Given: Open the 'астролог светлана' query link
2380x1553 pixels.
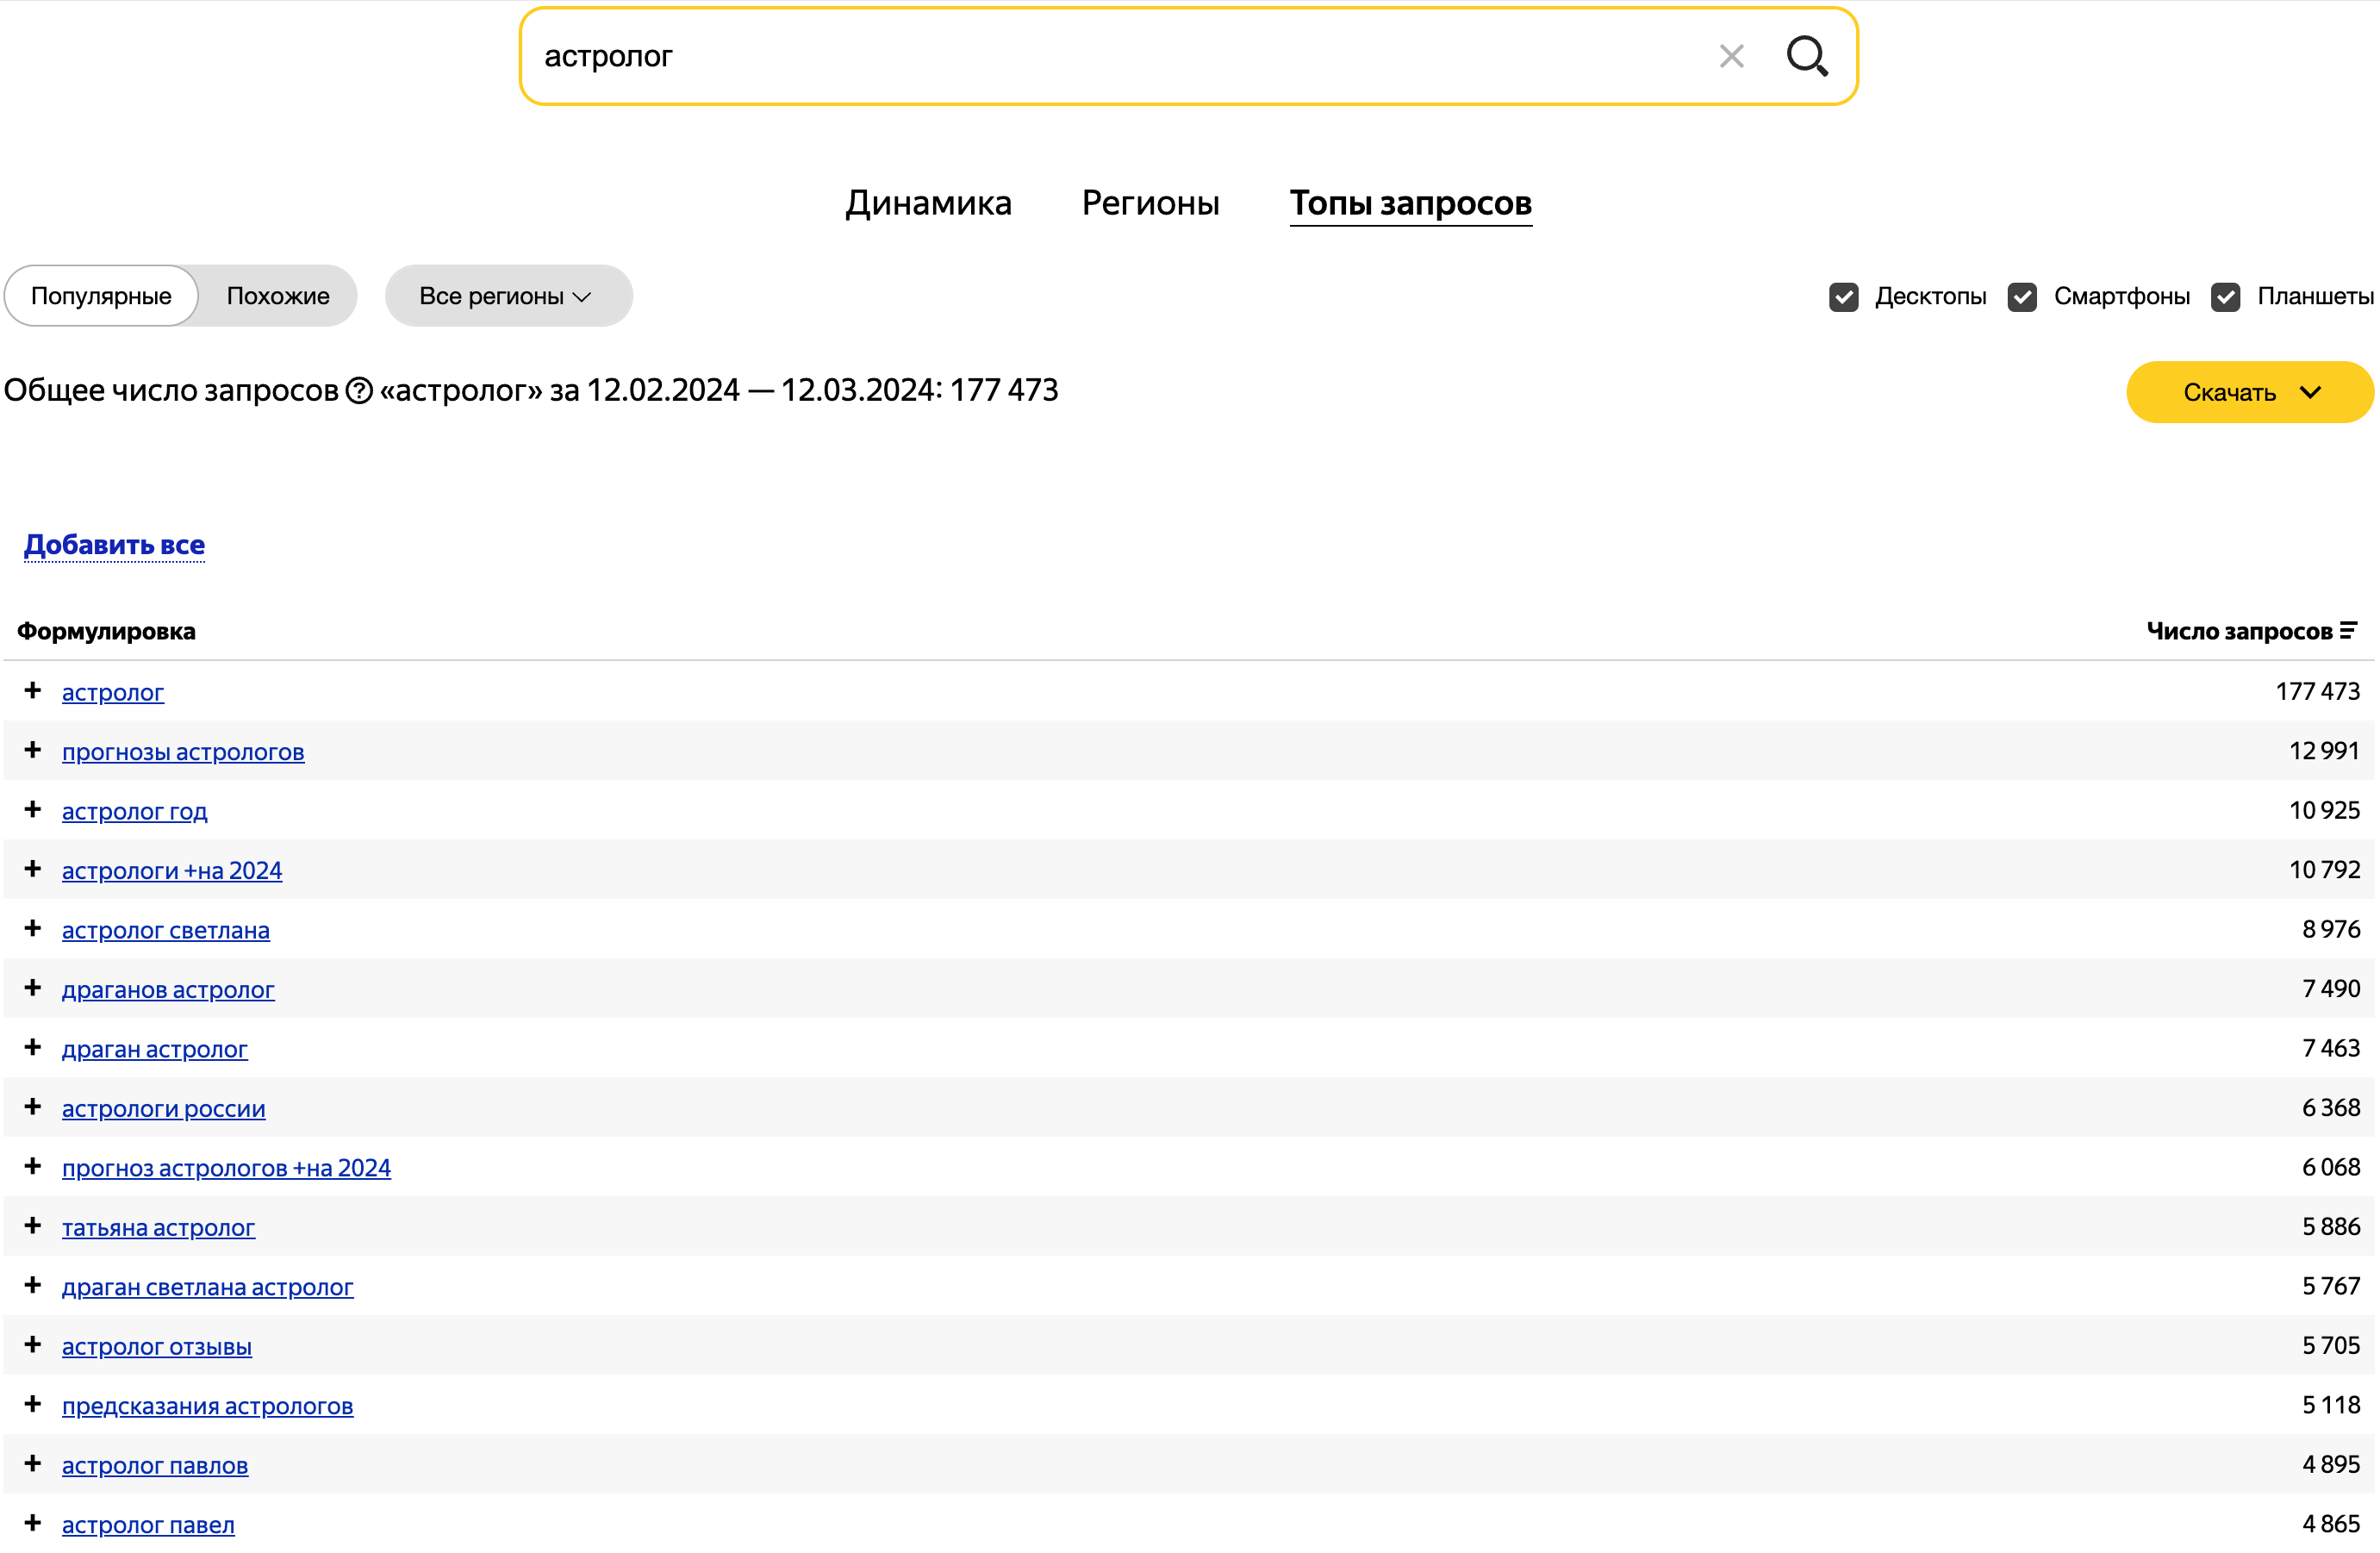Looking at the screenshot, I should (165, 930).
